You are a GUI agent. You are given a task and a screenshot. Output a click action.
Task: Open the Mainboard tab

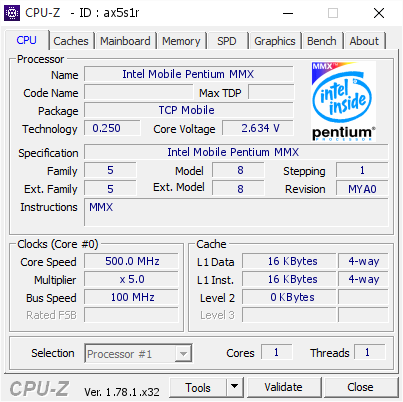tap(125, 41)
